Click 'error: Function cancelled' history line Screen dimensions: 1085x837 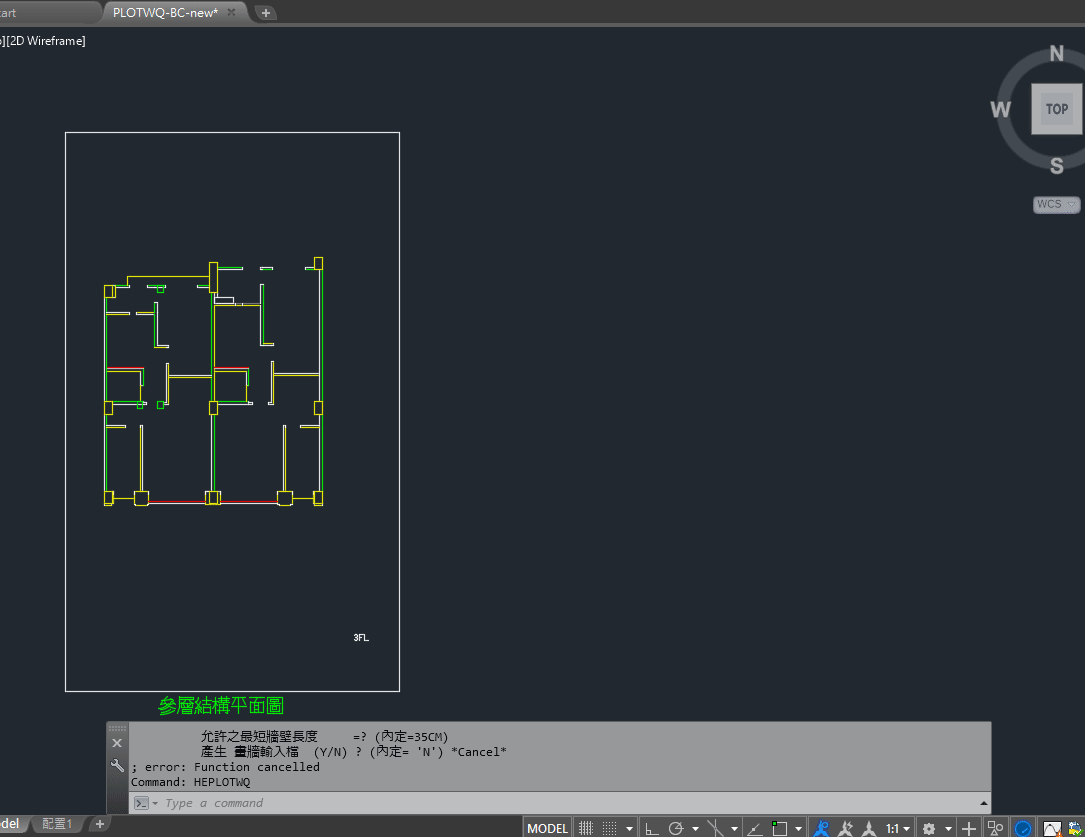click(226, 767)
